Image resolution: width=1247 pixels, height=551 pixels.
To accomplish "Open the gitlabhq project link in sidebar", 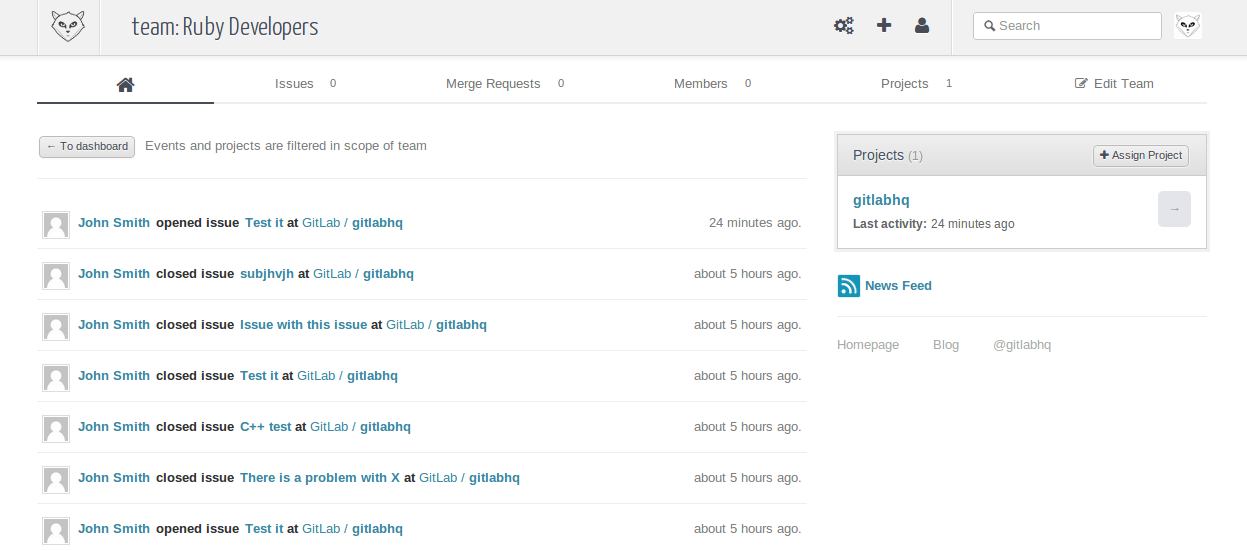I will pyautogui.click(x=881, y=200).
